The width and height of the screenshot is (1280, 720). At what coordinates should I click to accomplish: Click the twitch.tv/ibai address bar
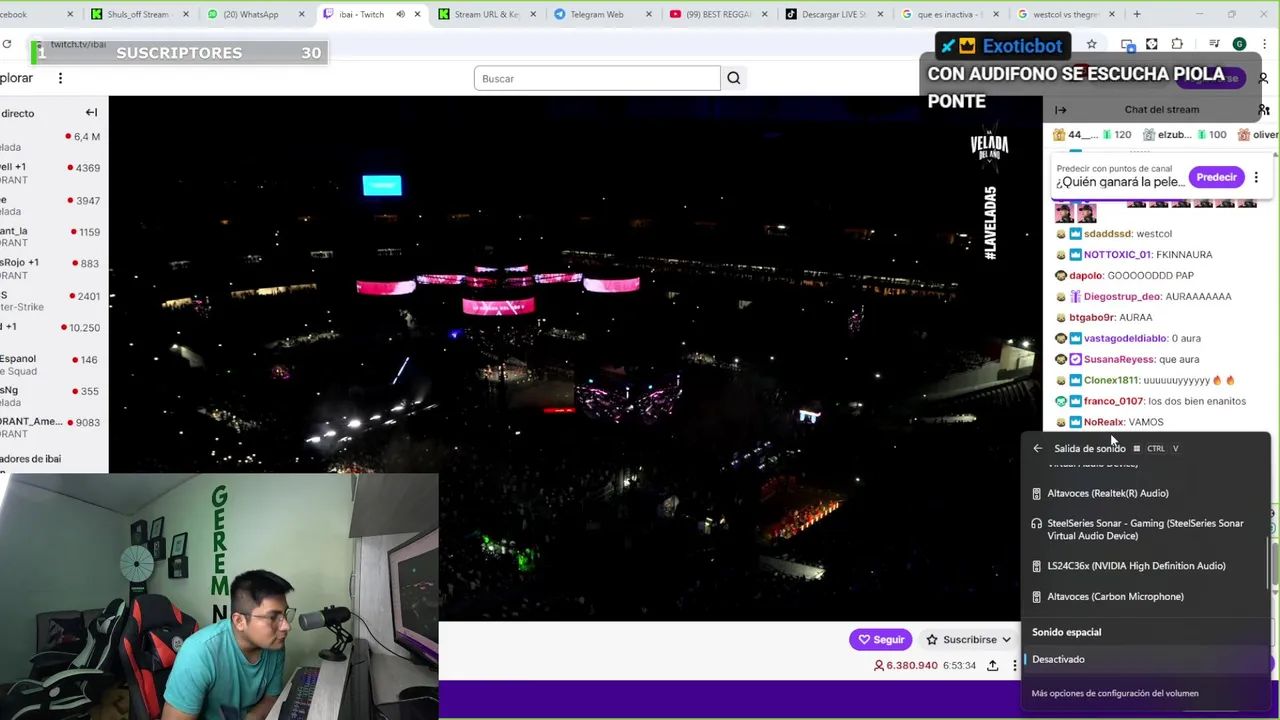coord(78,44)
